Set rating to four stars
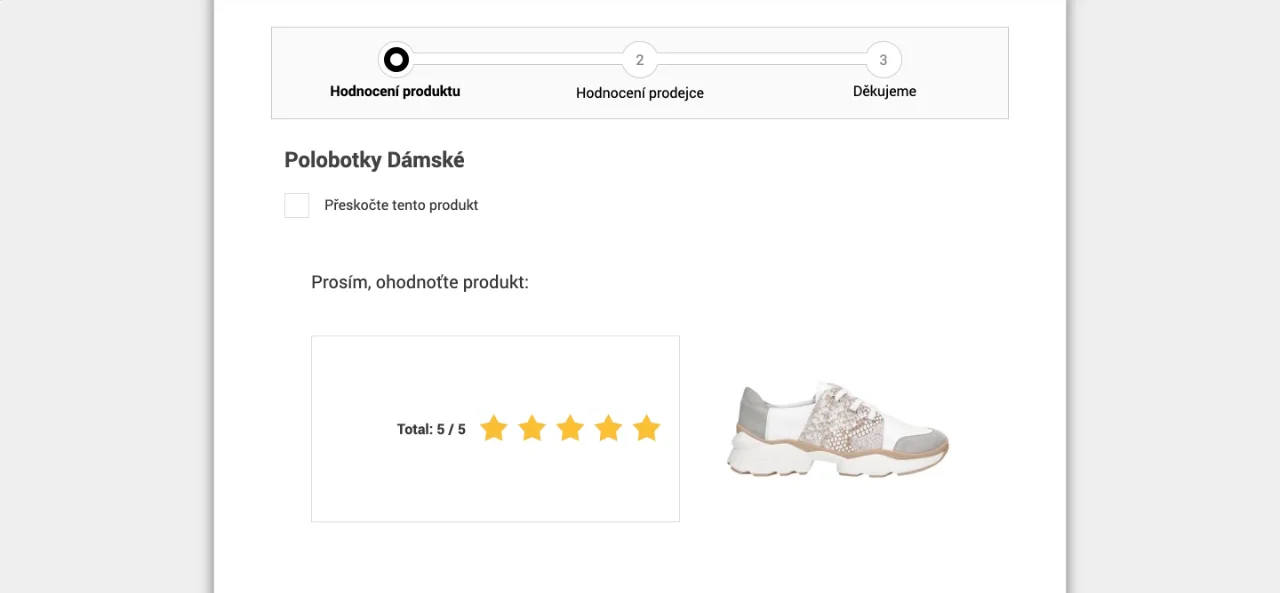The height and width of the screenshot is (593, 1280). pos(608,429)
